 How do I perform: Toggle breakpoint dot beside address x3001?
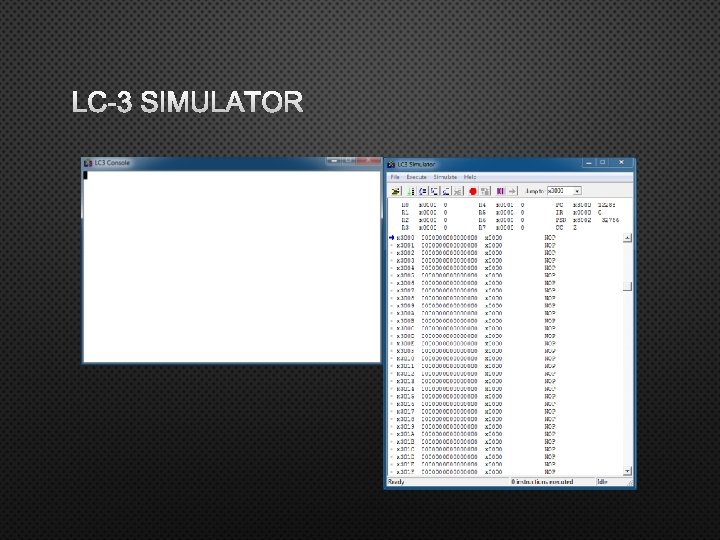click(x=392, y=246)
